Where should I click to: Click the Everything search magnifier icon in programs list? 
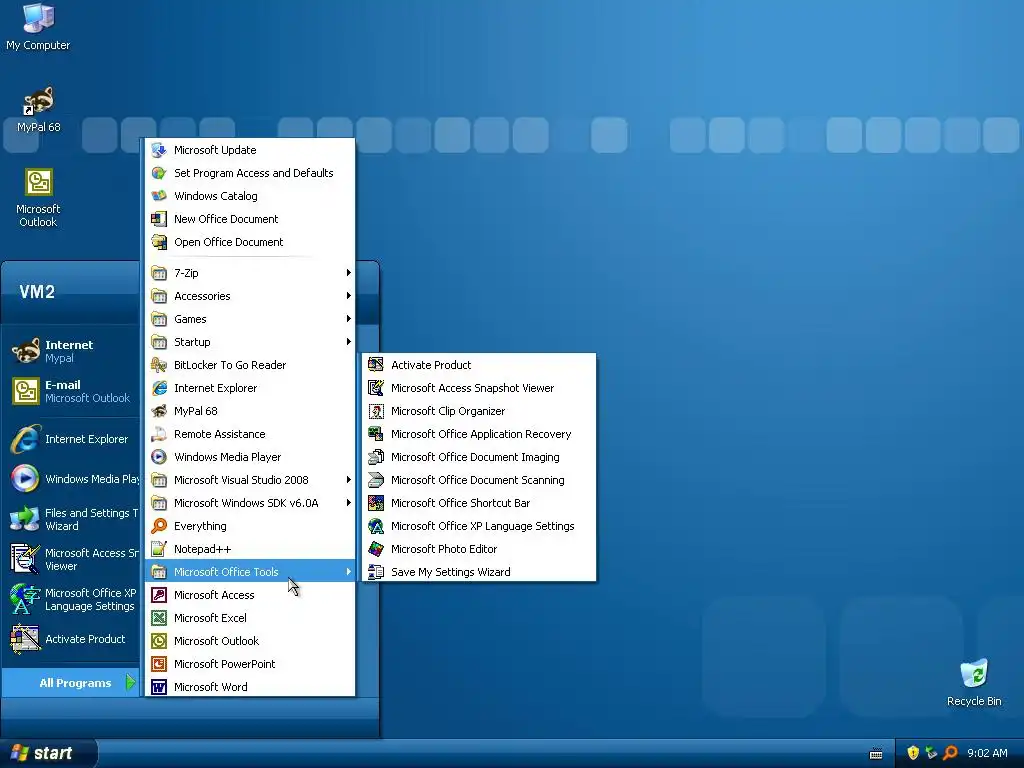[x=159, y=526]
